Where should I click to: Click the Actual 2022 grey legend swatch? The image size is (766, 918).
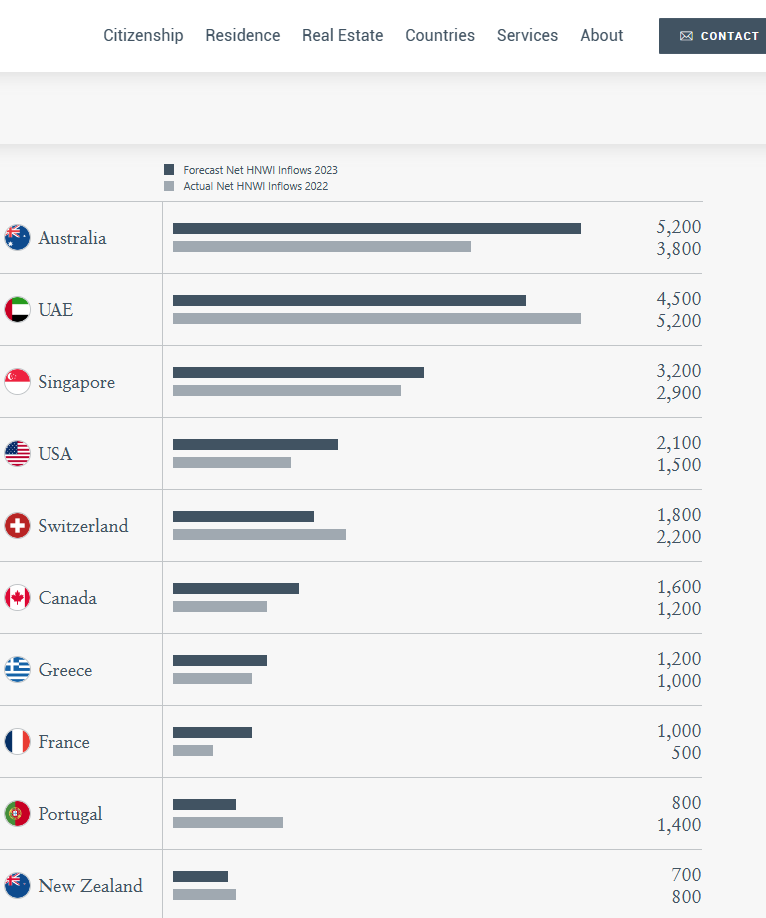pos(169,186)
